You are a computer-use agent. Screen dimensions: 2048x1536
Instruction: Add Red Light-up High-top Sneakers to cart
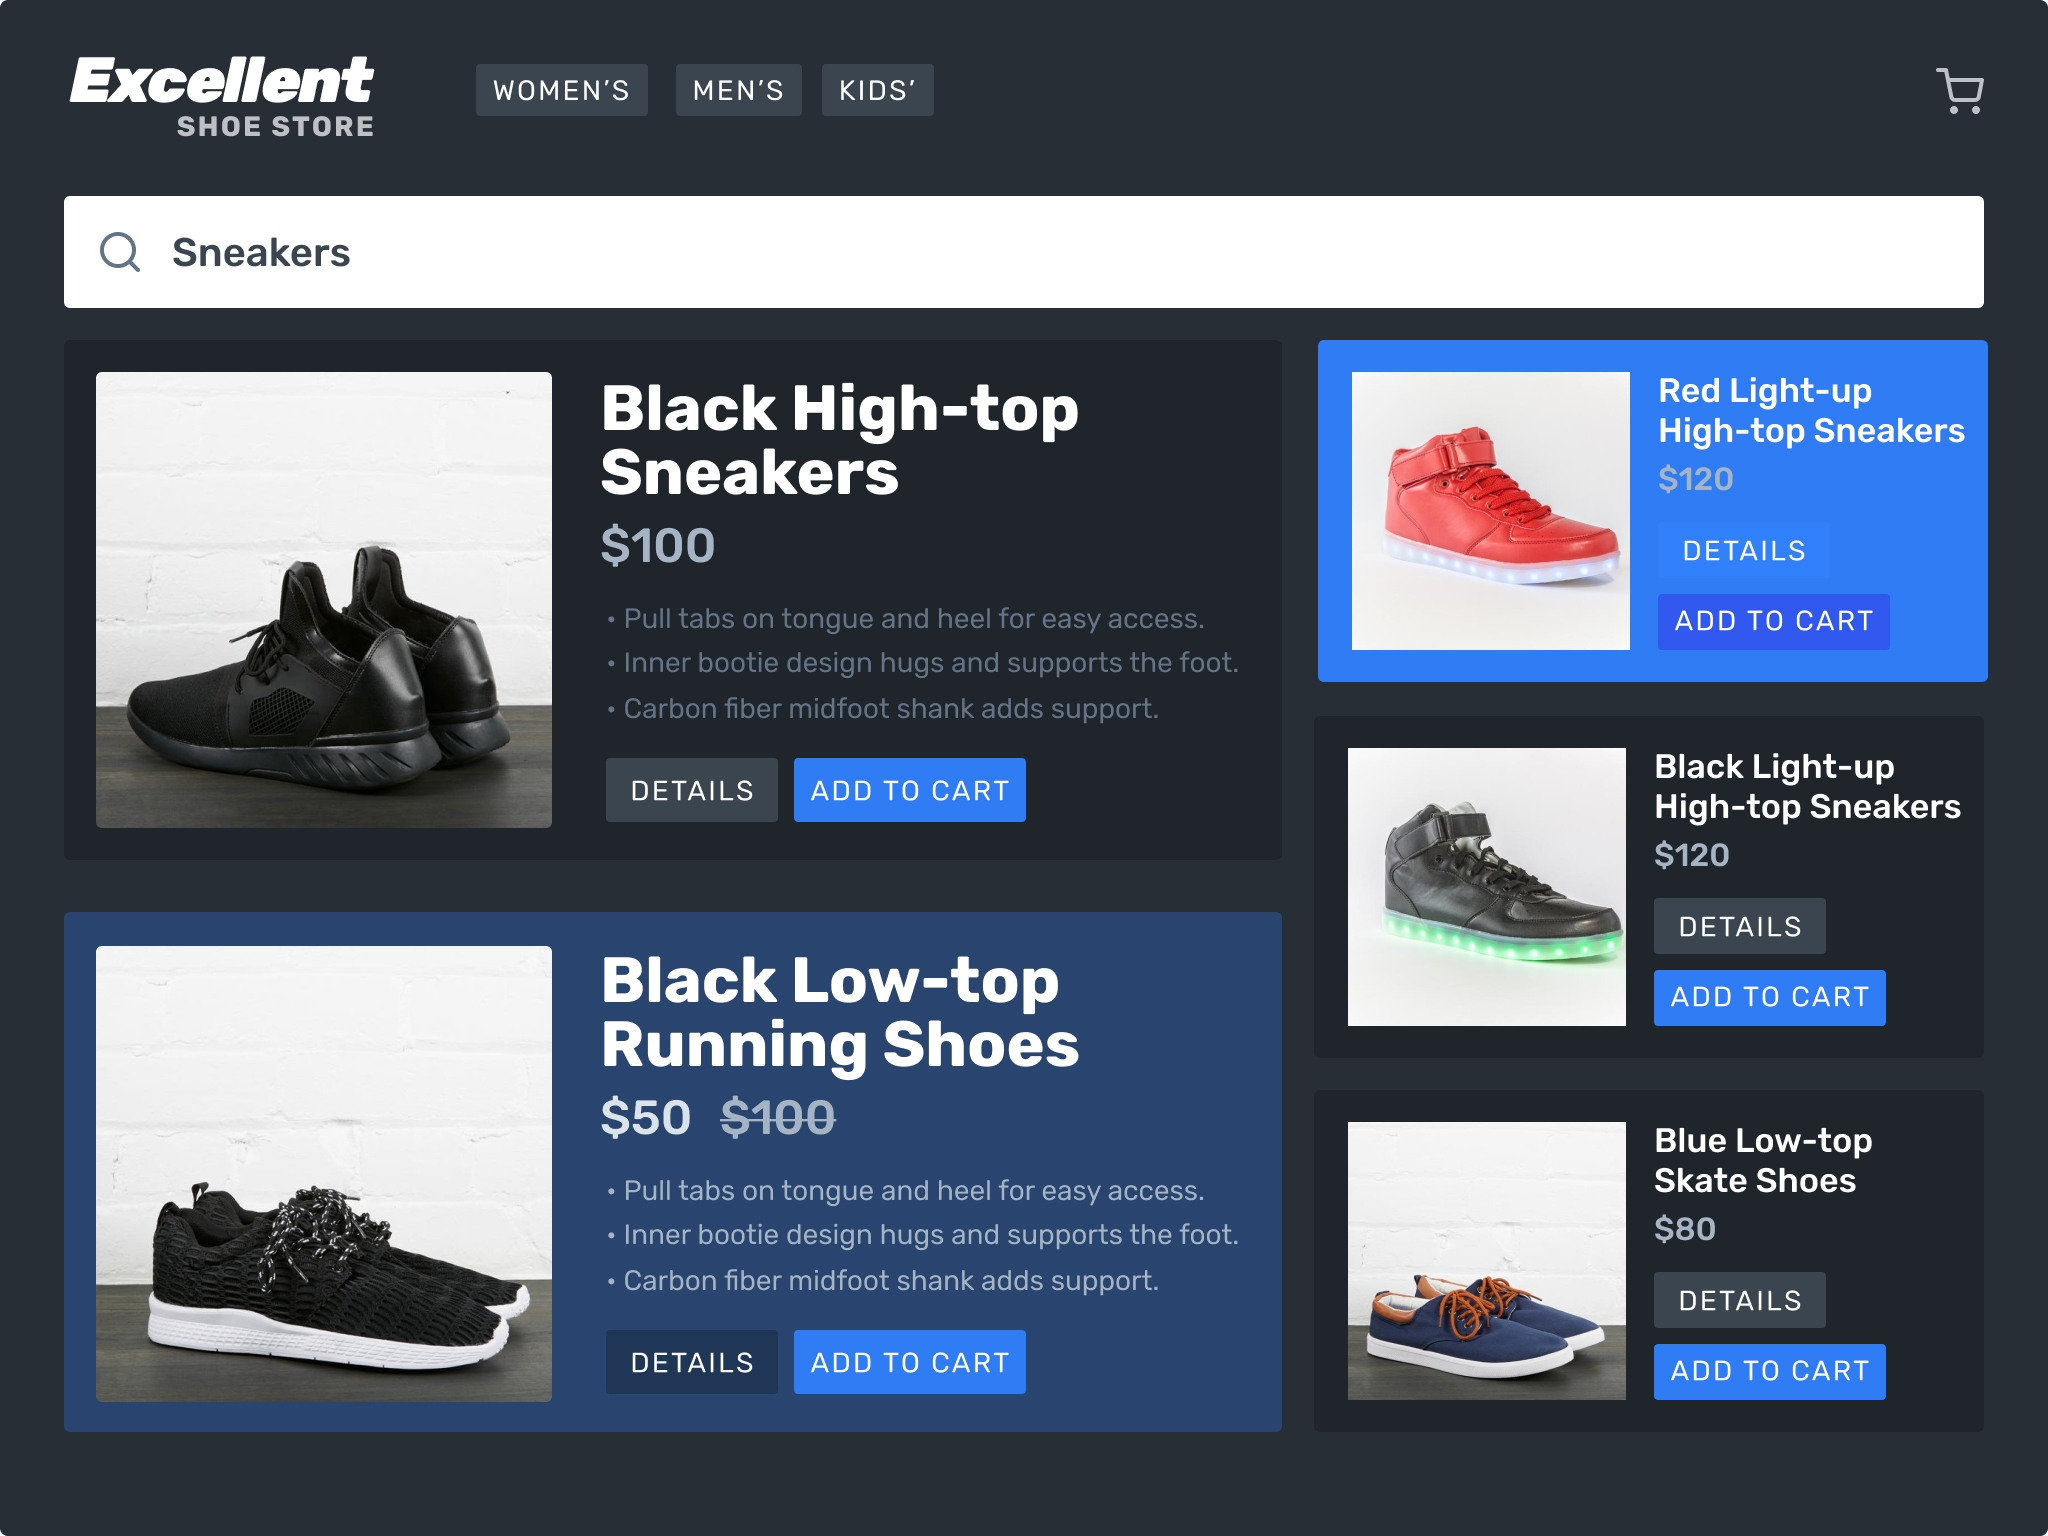pyautogui.click(x=1771, y=621)
